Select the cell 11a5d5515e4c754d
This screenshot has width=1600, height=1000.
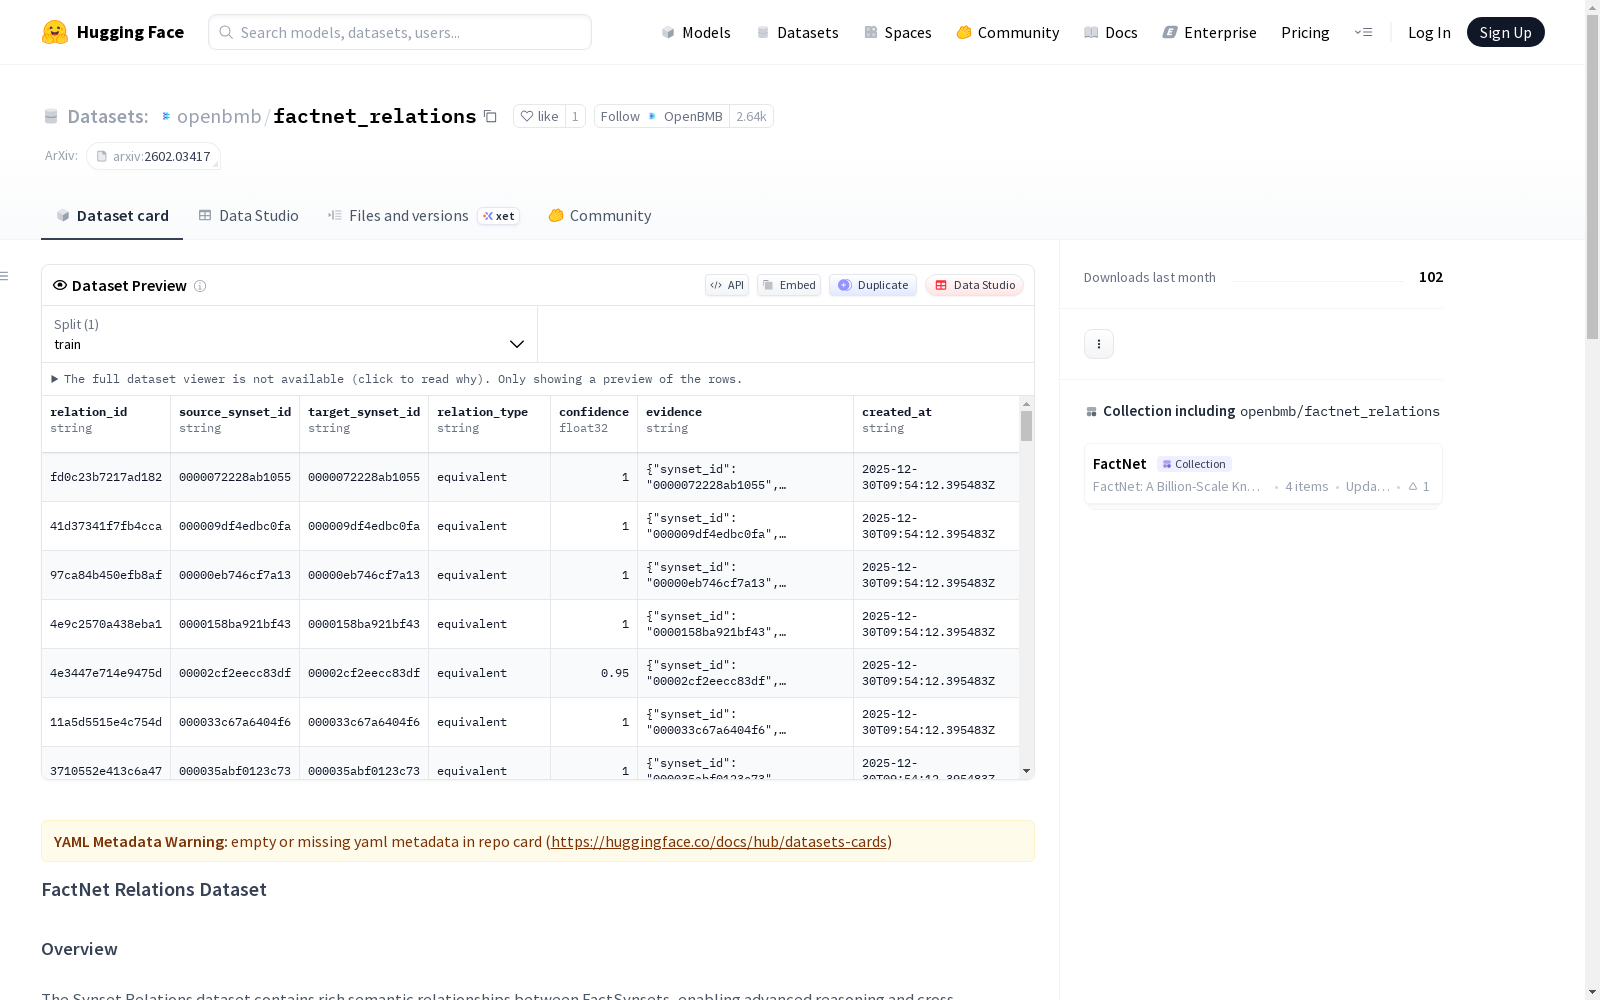coord(106,723)
